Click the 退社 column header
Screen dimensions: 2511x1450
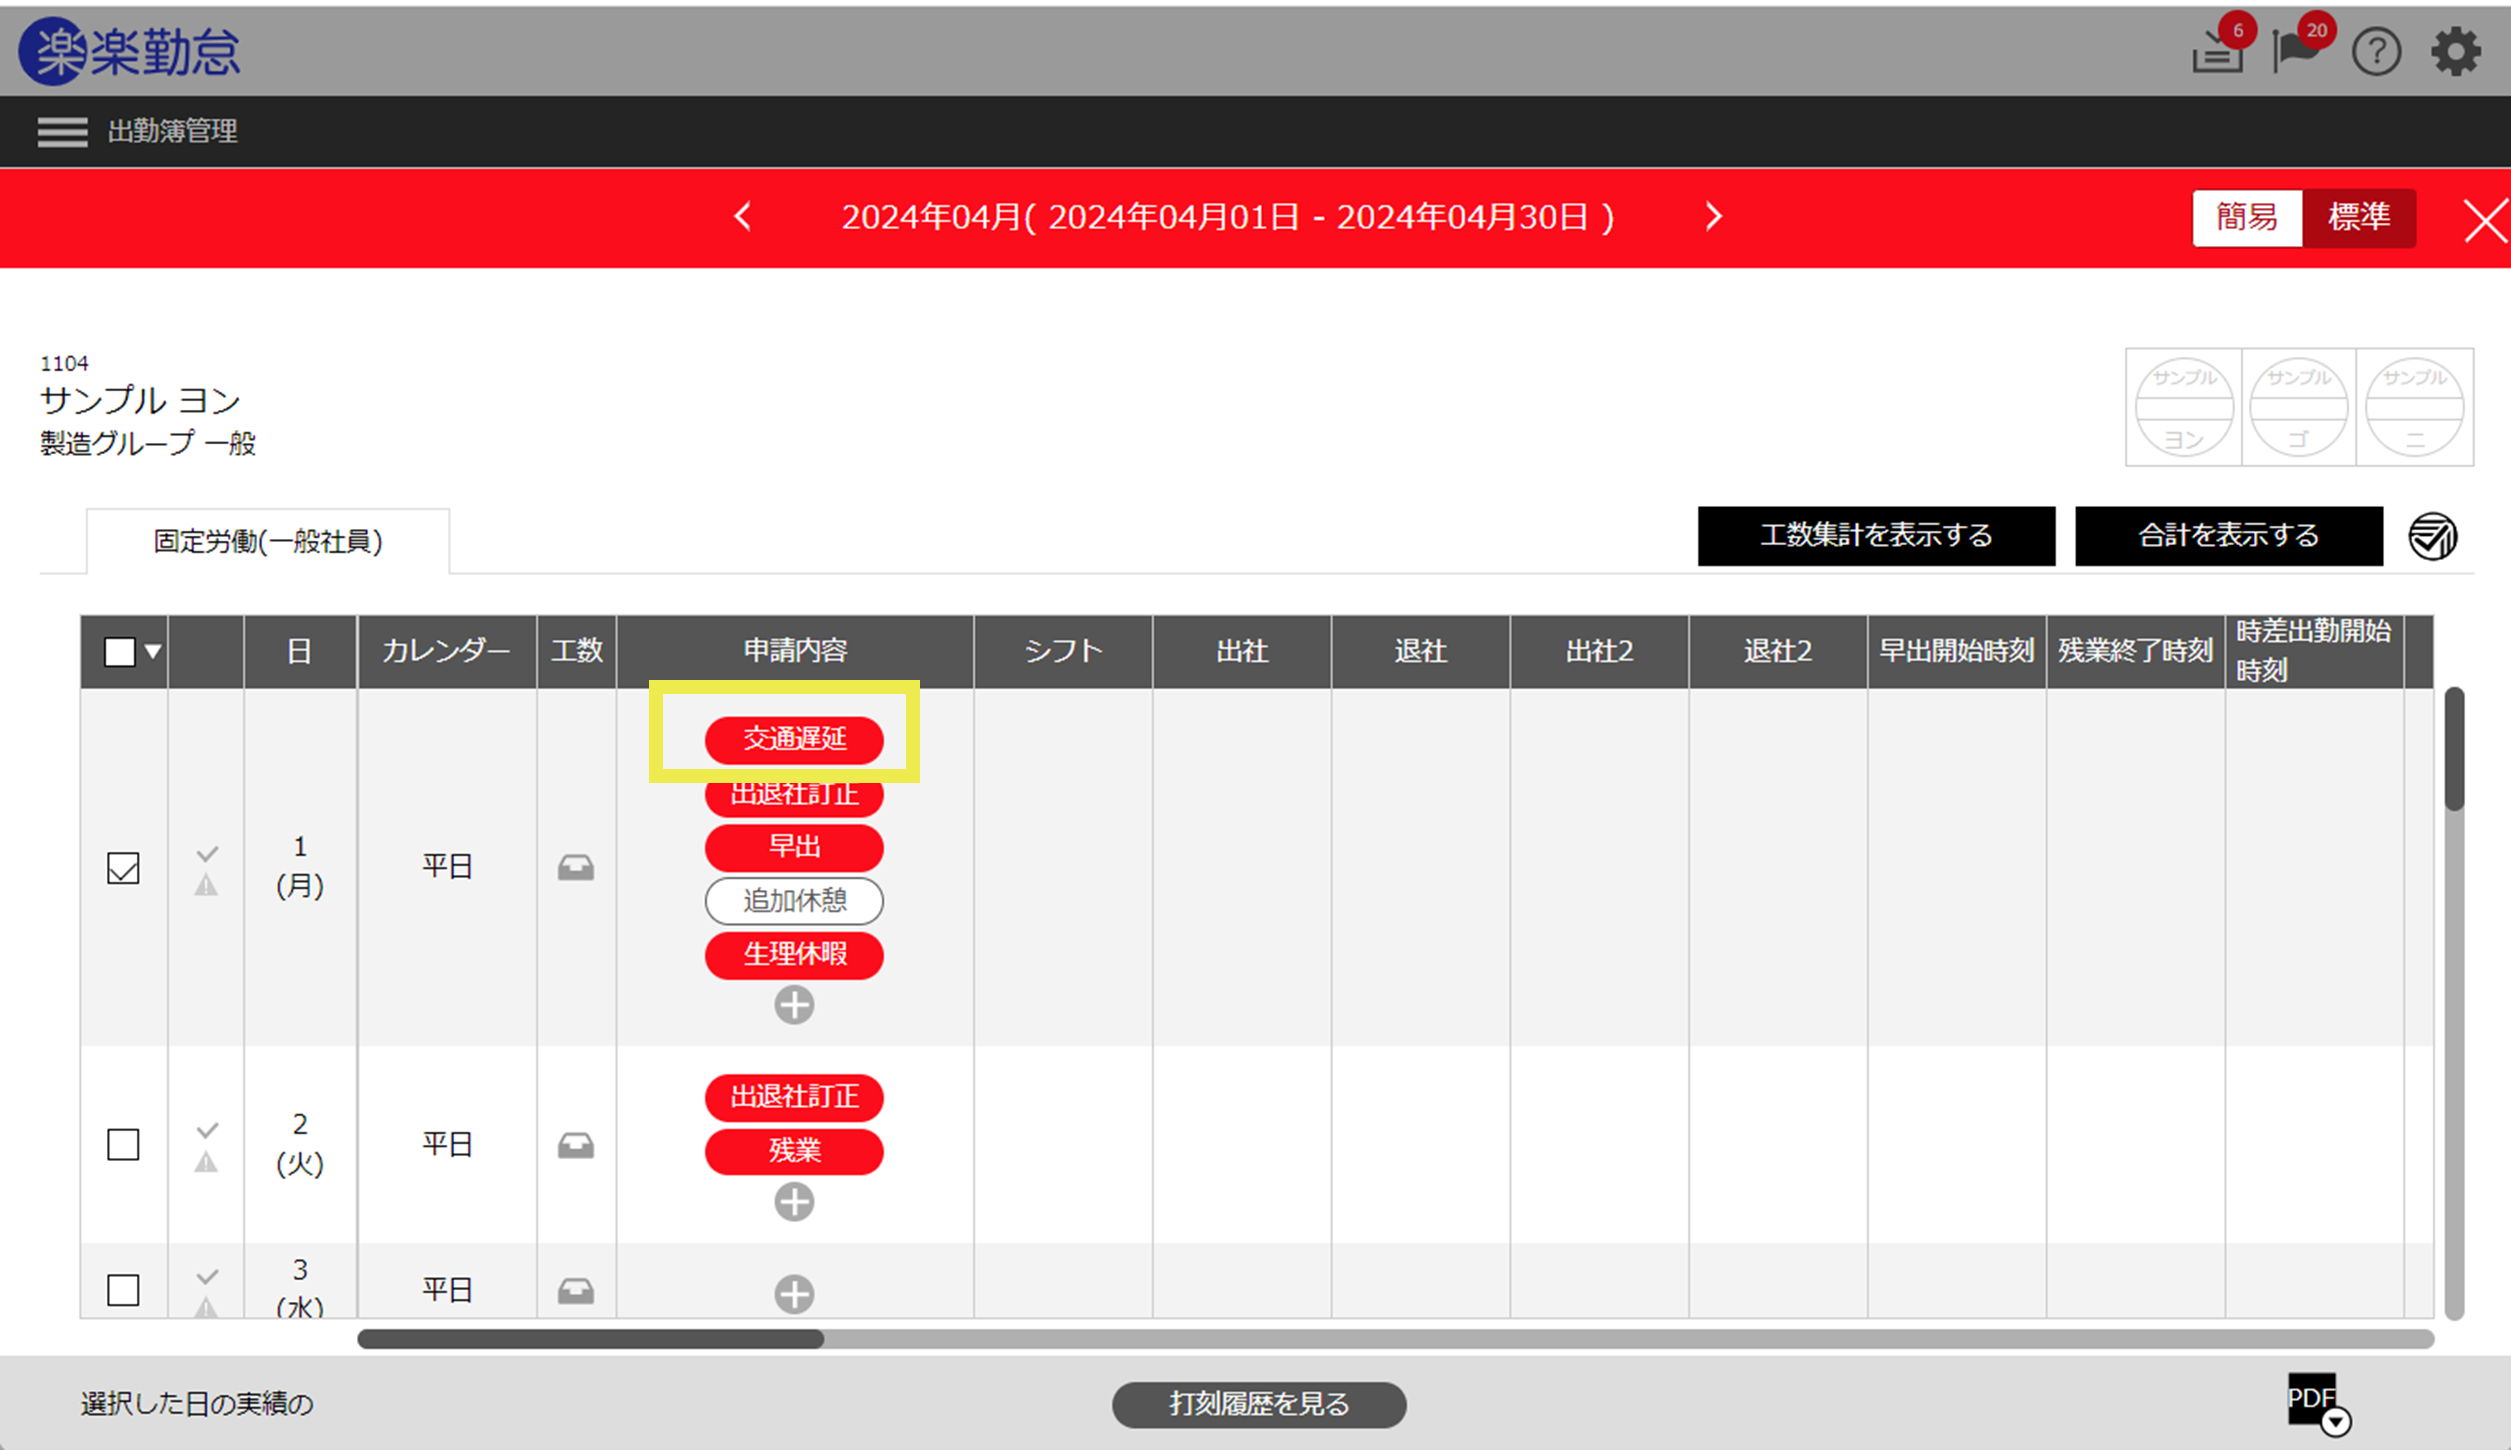click(1421, 652)
